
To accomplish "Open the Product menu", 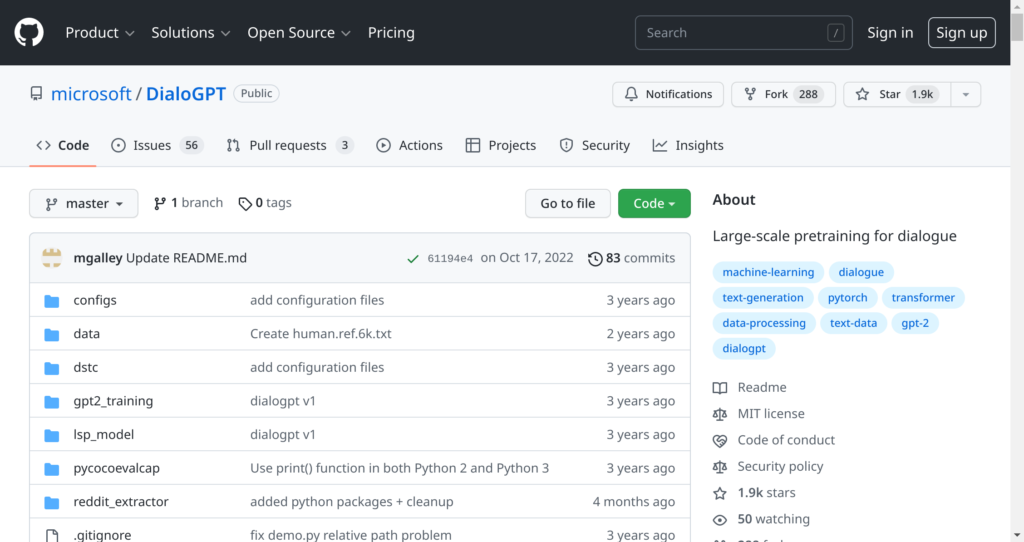I will (x=99, y=33).
